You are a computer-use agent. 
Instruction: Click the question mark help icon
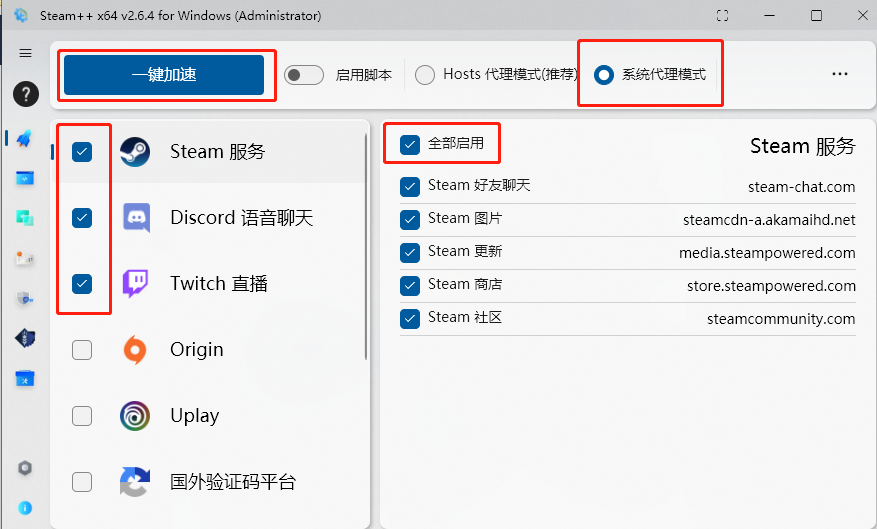point(26,93)
